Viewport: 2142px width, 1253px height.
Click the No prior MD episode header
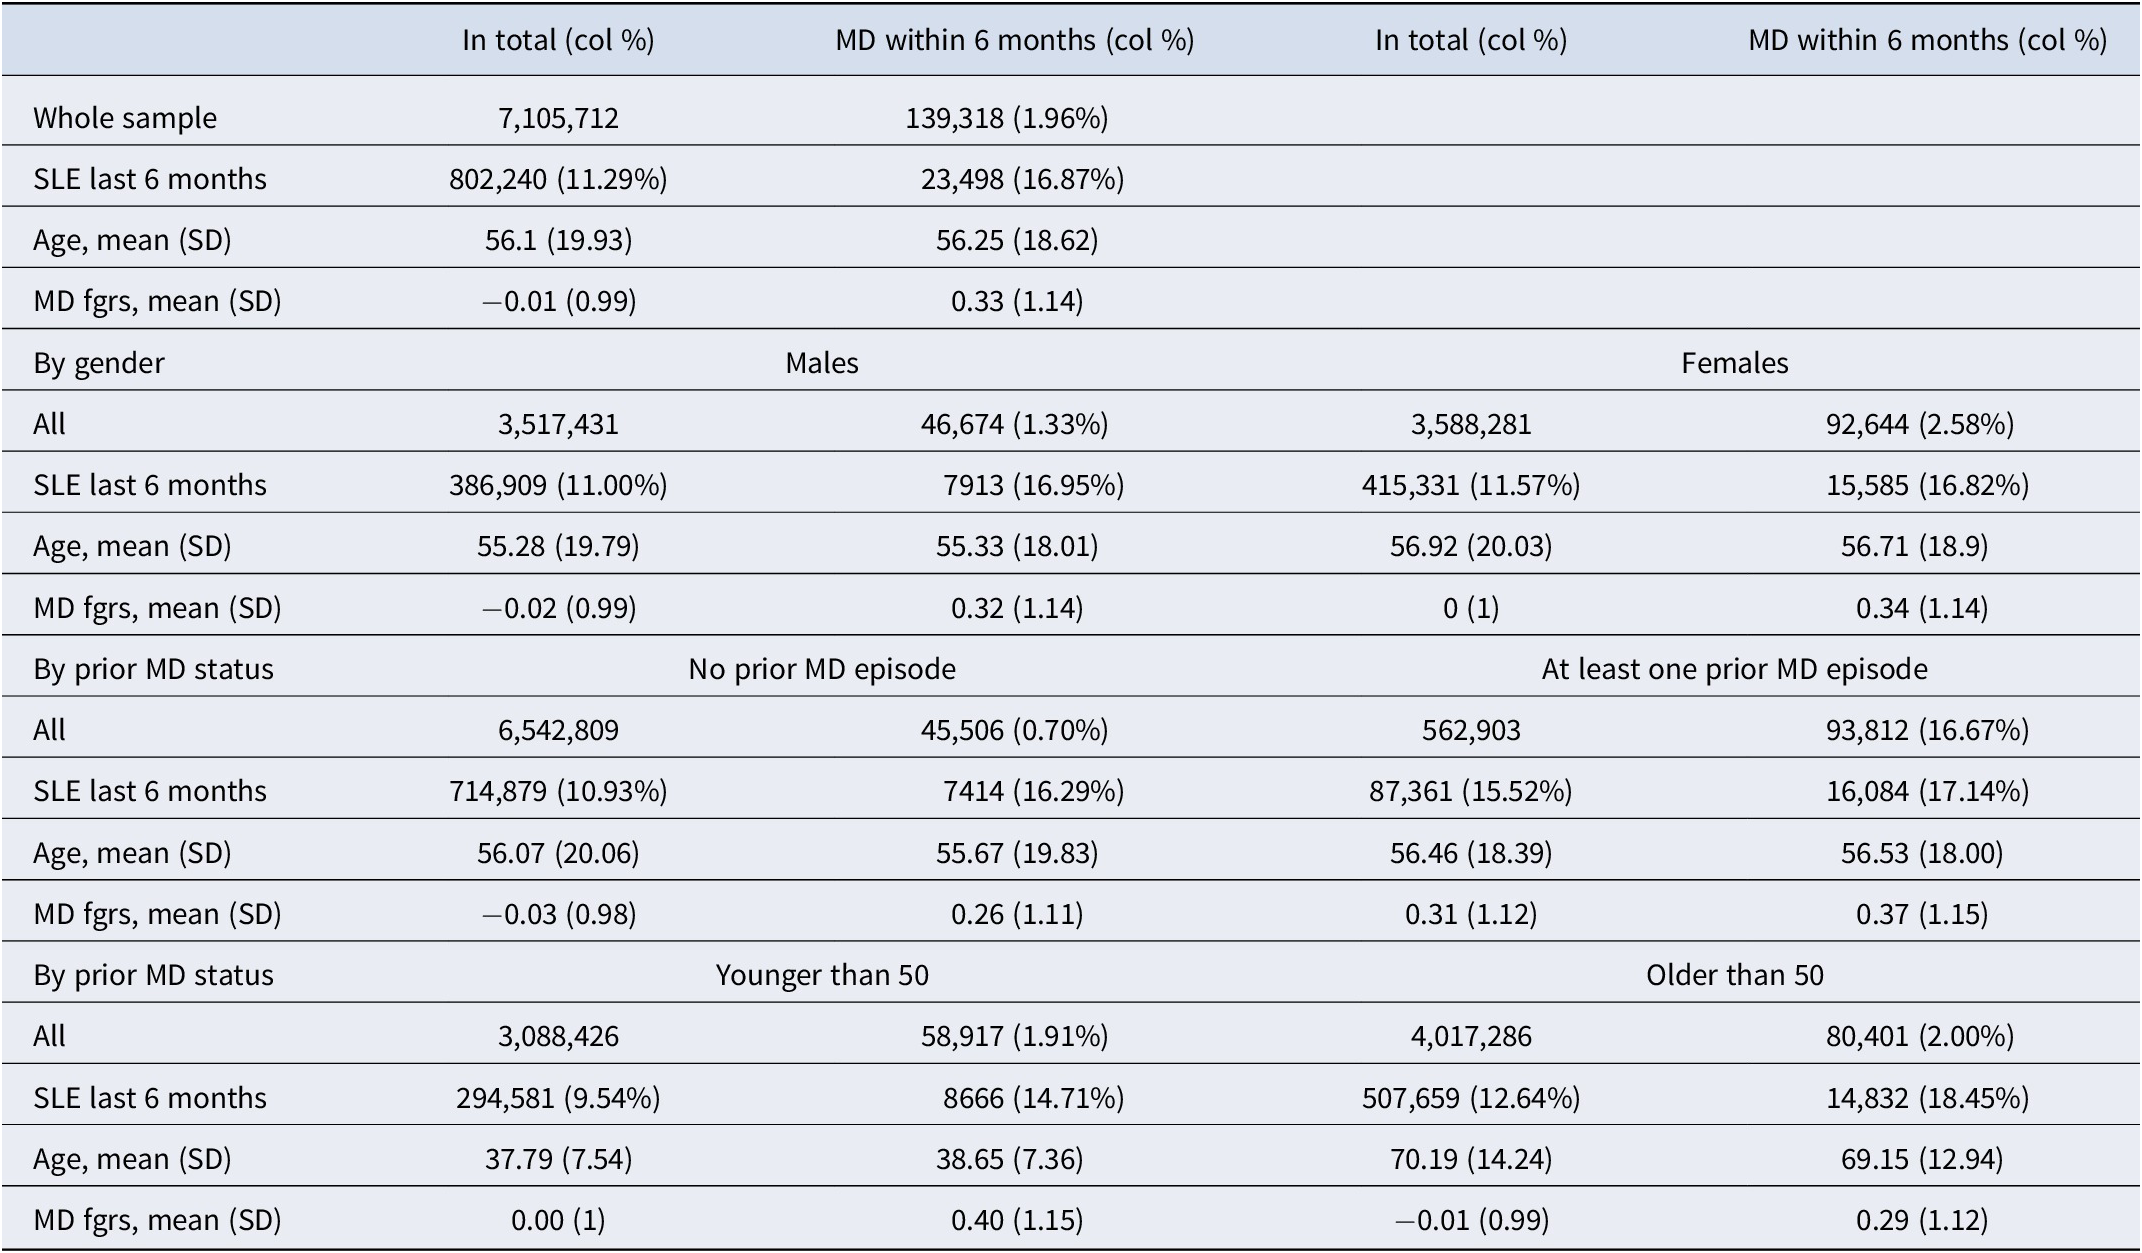click(821, 668)
